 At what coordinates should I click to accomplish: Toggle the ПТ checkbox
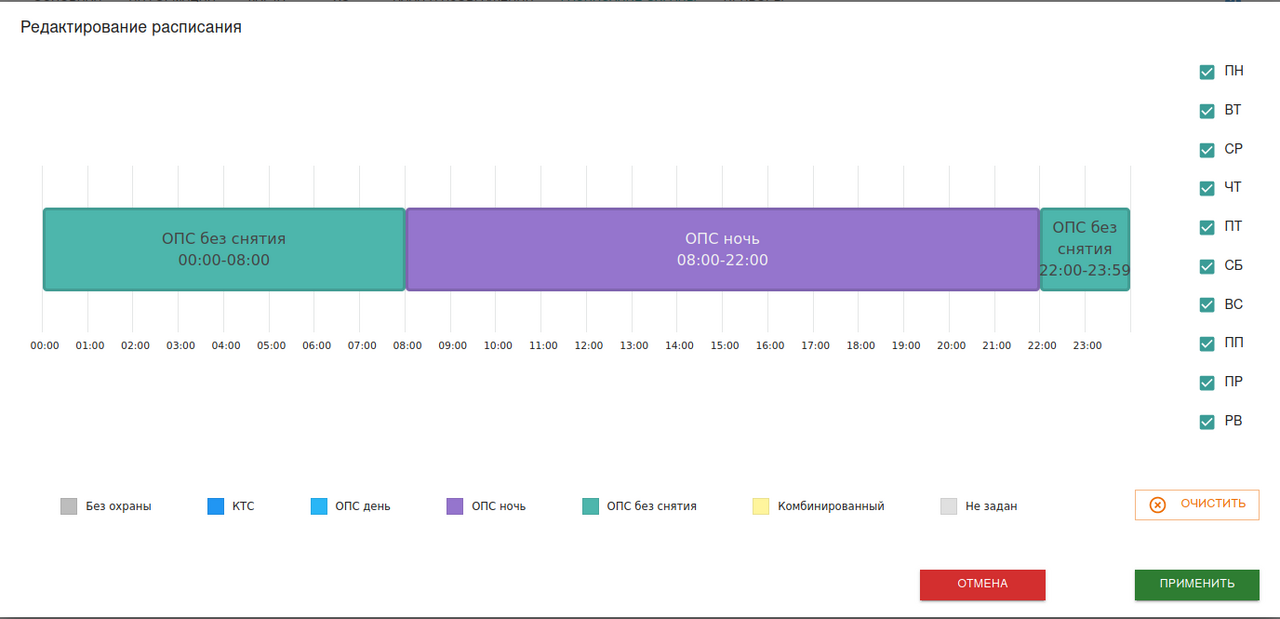pos(1207,227)
